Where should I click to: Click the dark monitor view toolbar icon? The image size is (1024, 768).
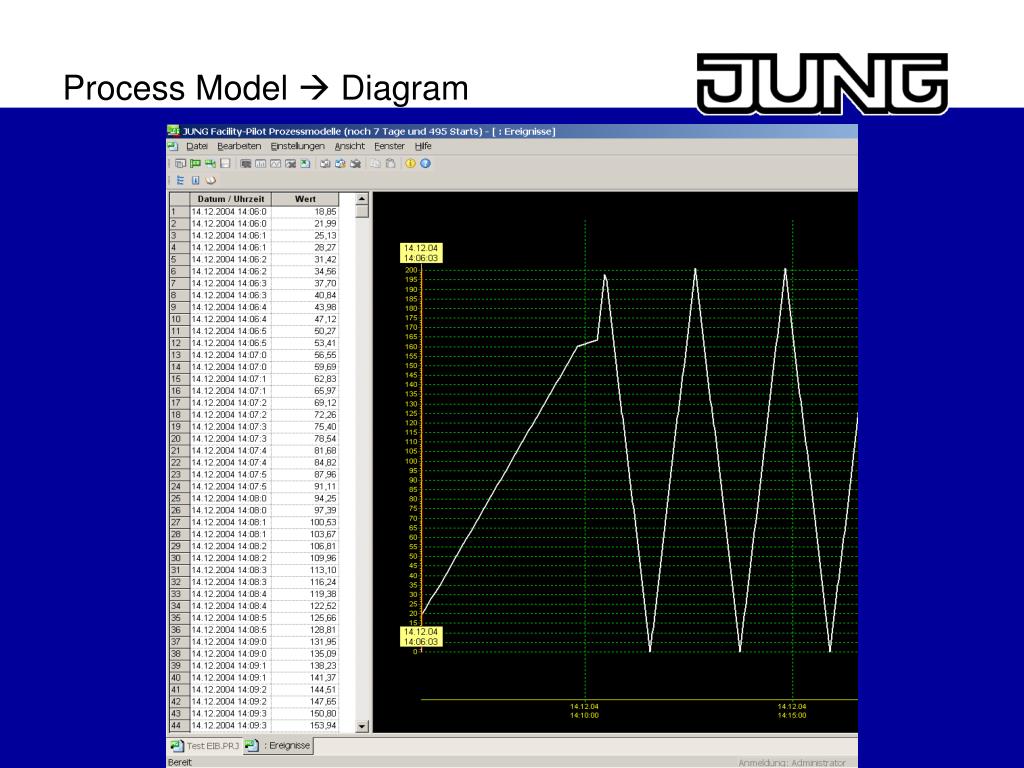click(x=246, y=164)
